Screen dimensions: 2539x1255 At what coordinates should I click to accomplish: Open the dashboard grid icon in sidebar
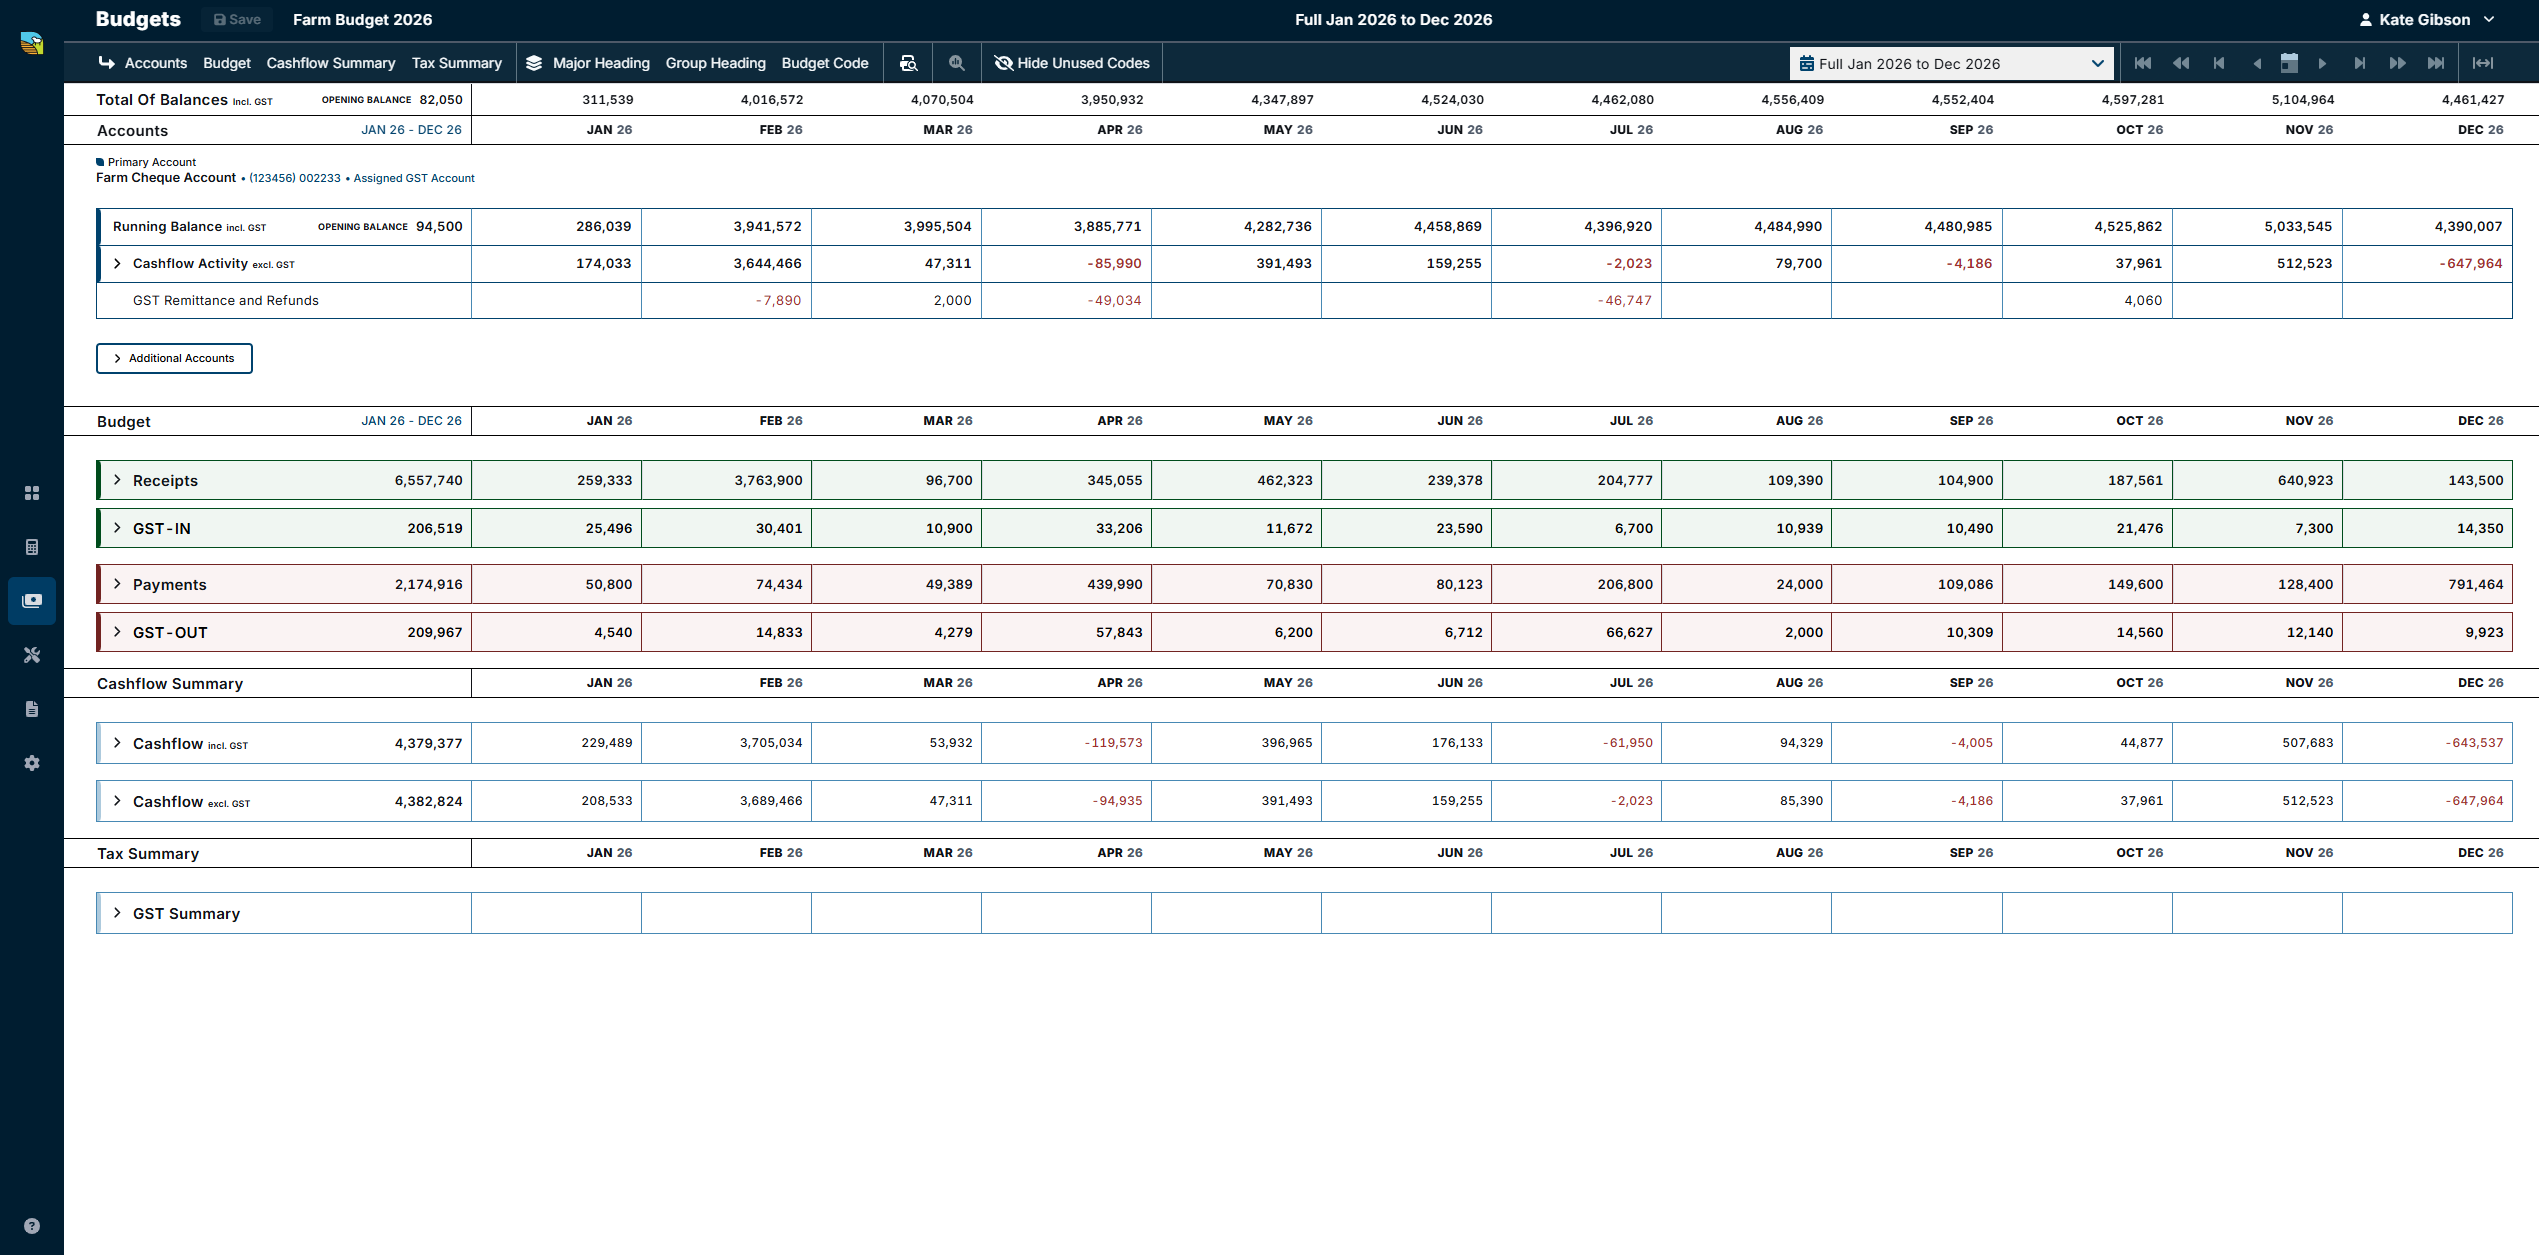point(32,493)
